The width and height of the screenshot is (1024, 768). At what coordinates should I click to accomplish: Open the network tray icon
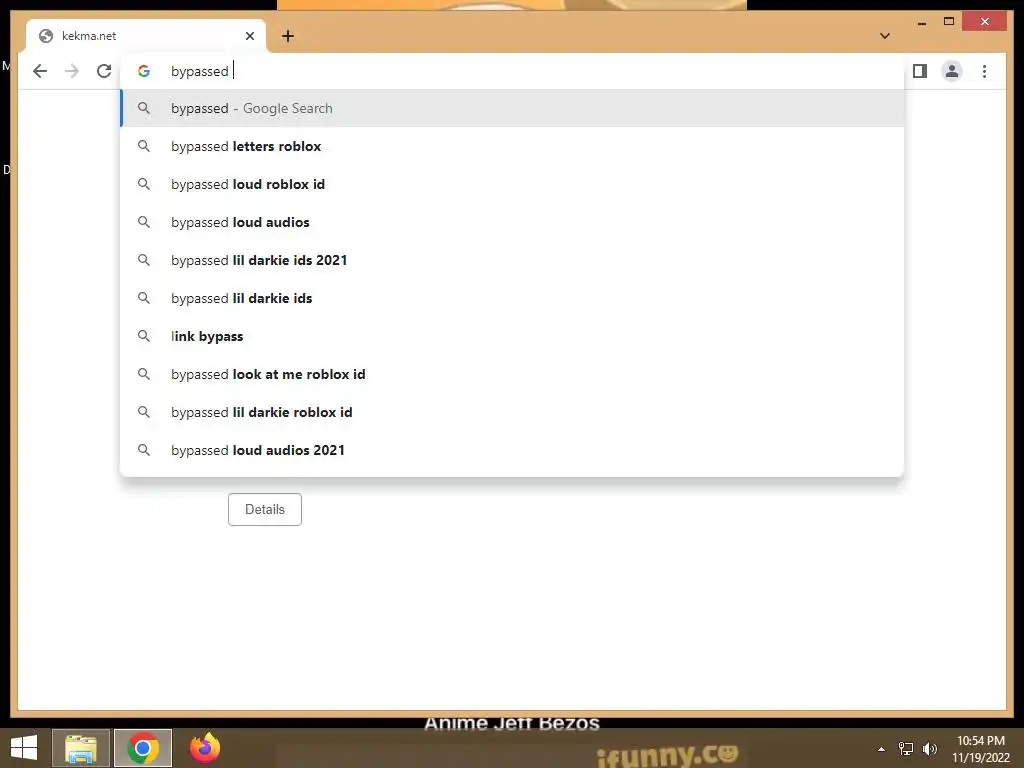click(x=906, y=749)
